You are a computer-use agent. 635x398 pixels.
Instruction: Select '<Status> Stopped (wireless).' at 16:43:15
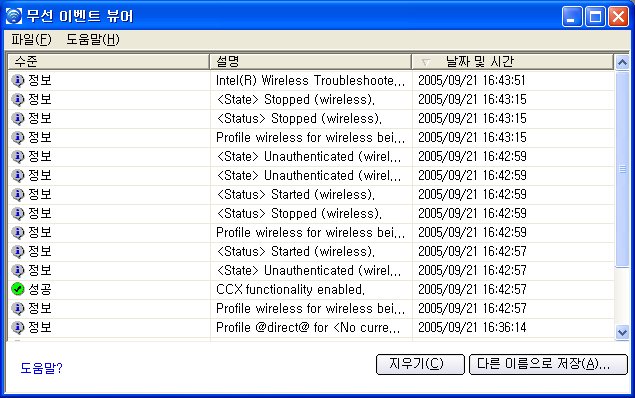pyautogui.click(x=299, y=119)
